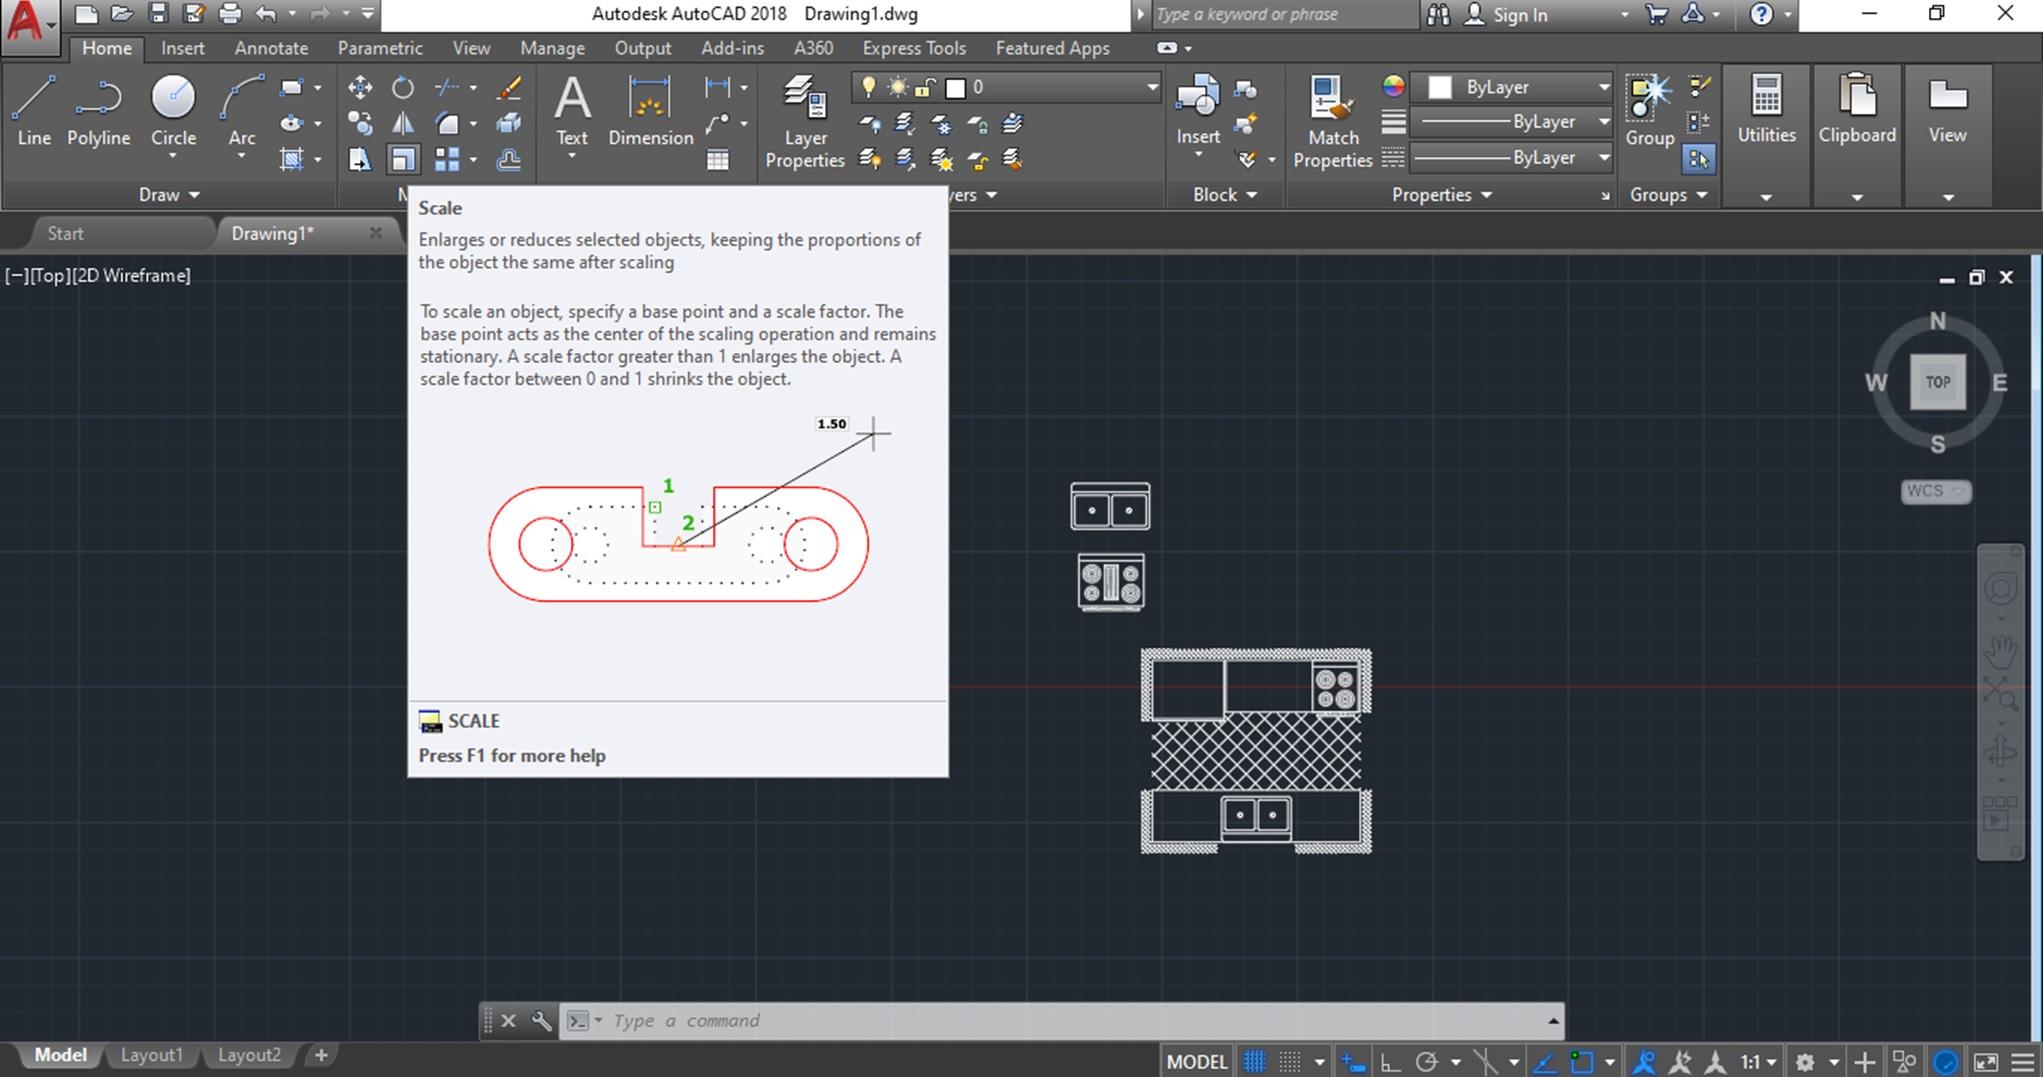Toggle Clean Screen in status bar
Image resolution: width=2043 pixels, height=1077 pixels.
point(1986,1062)
